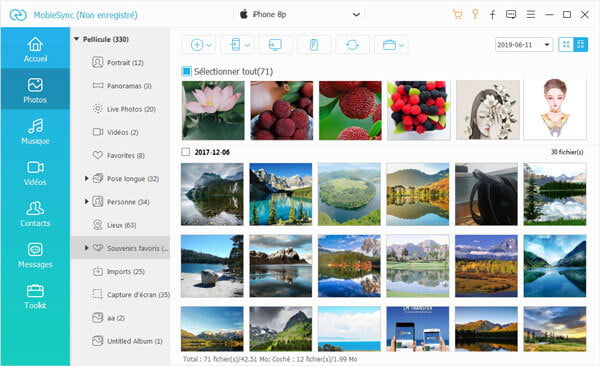Image resolution: width=600 pixels, height=366 pixels.
Task: Select the pink lotus flower thumbnail
Action: pyautogui.click(x=213, y=110)
